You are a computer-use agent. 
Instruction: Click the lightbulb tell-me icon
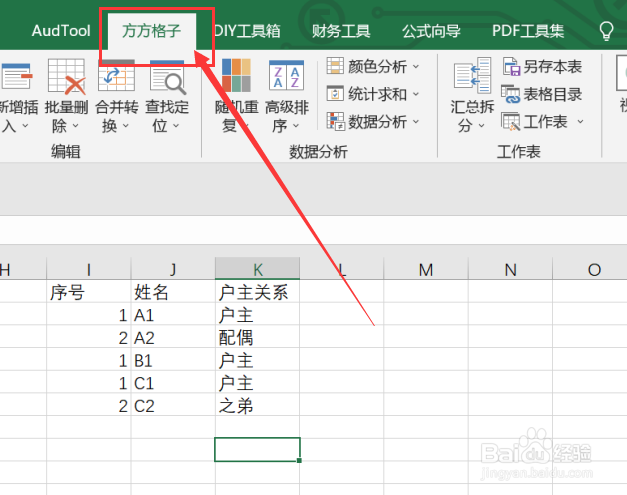click(606, 31)
